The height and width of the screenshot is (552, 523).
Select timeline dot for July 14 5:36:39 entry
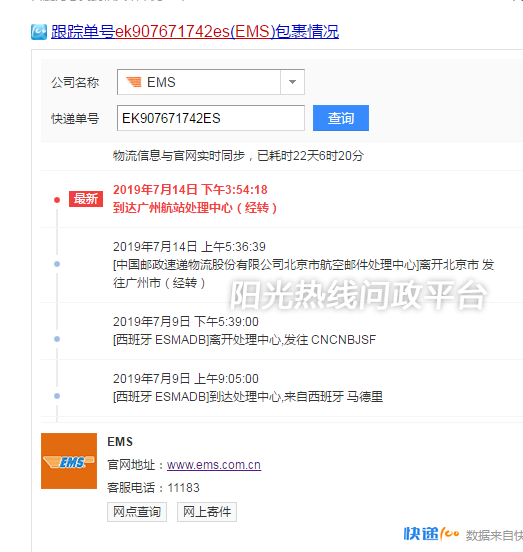[57, 264]
